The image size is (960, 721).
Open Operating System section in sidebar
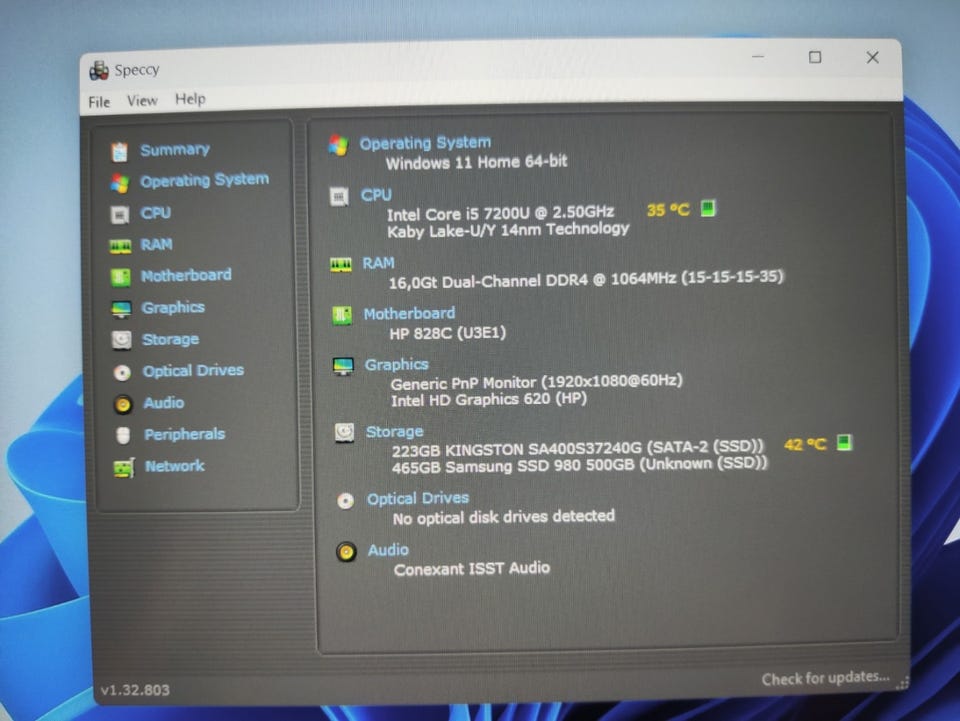(204, 180)
